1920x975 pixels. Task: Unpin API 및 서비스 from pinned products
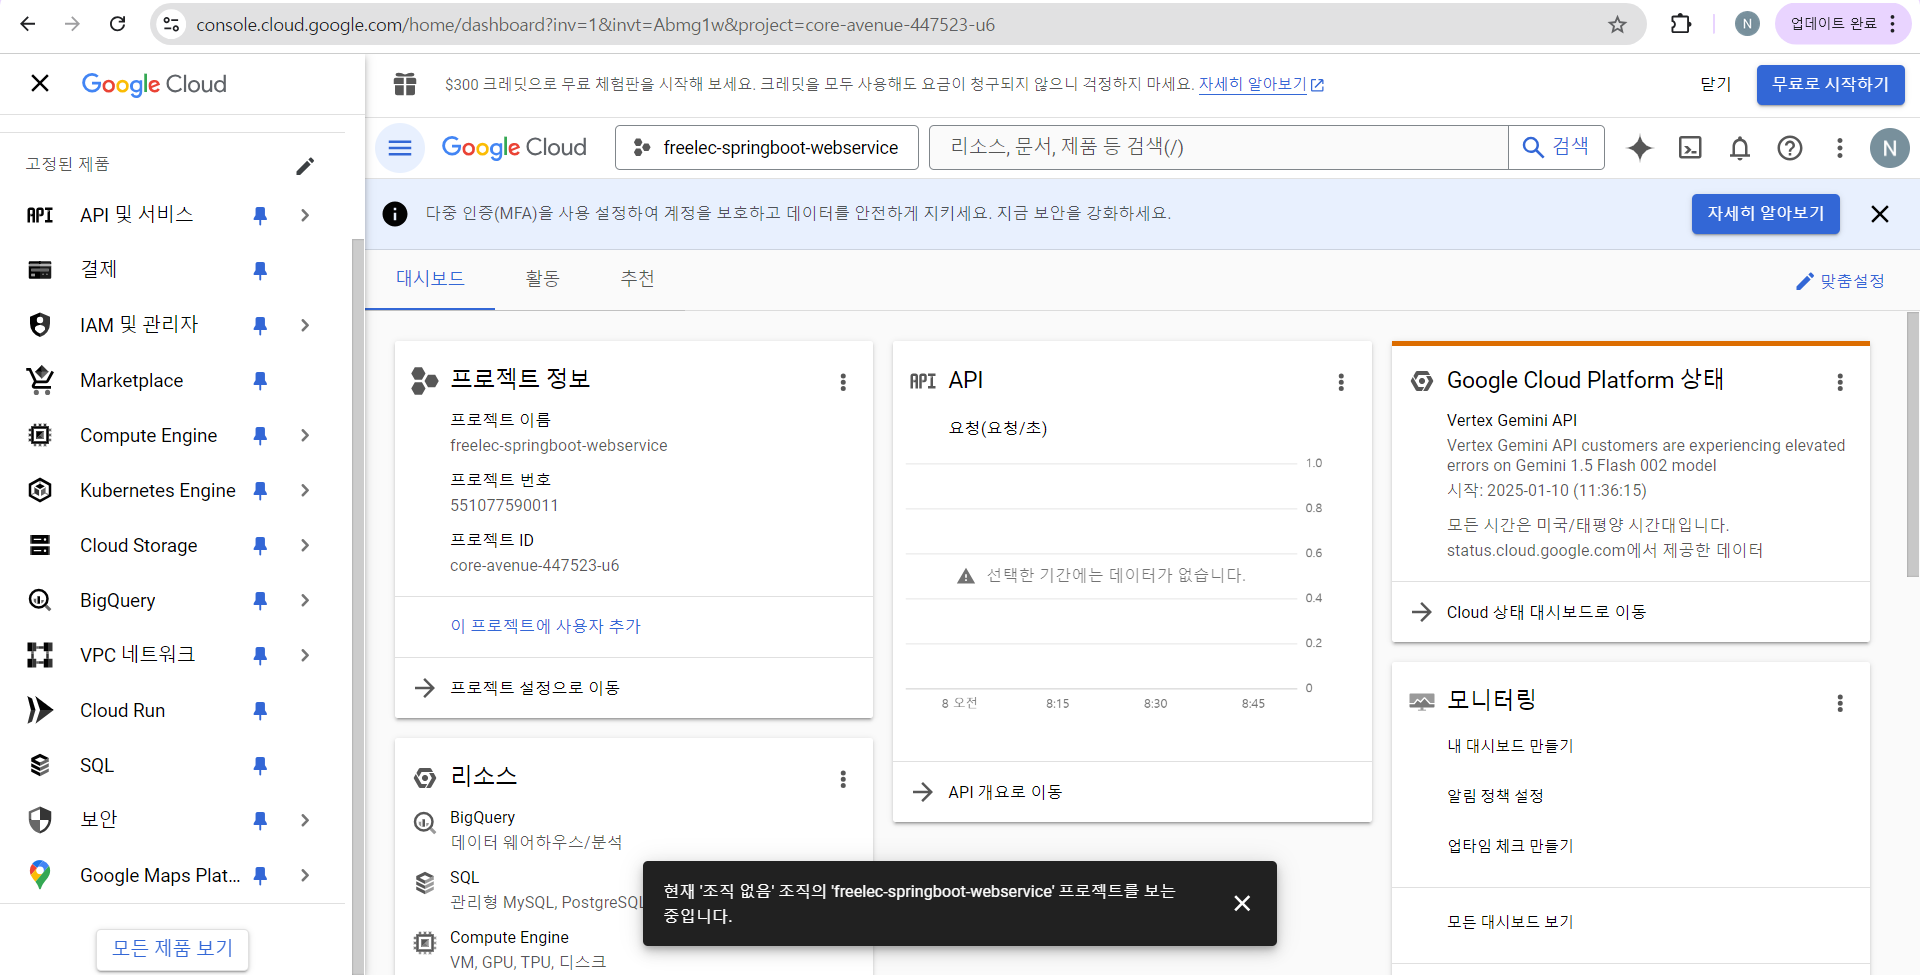[x=260, y=215]
